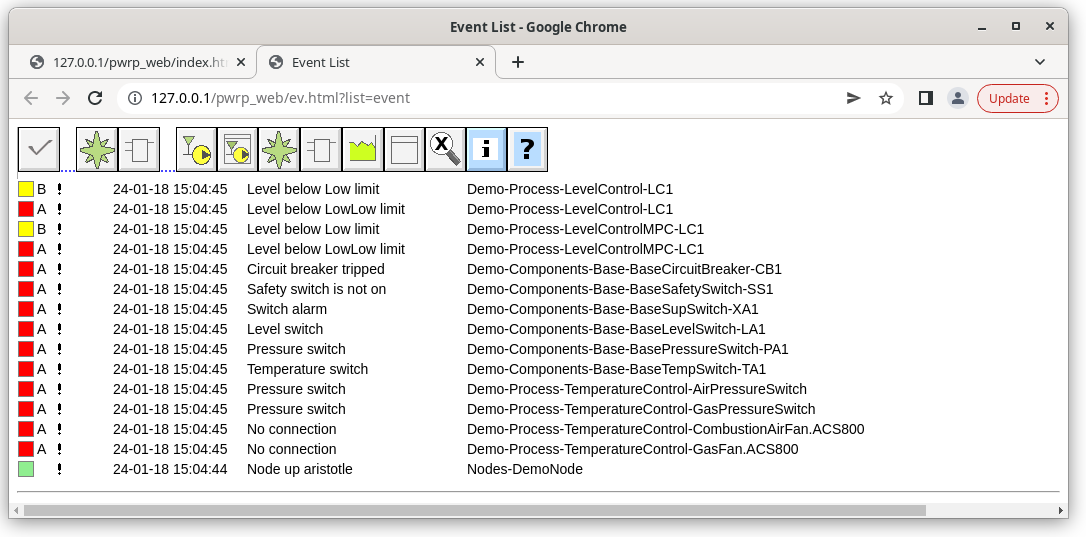Open the class graph toolbar icon
The image size is (1086, 537).
pyautogui.click(x=238, y=149)
